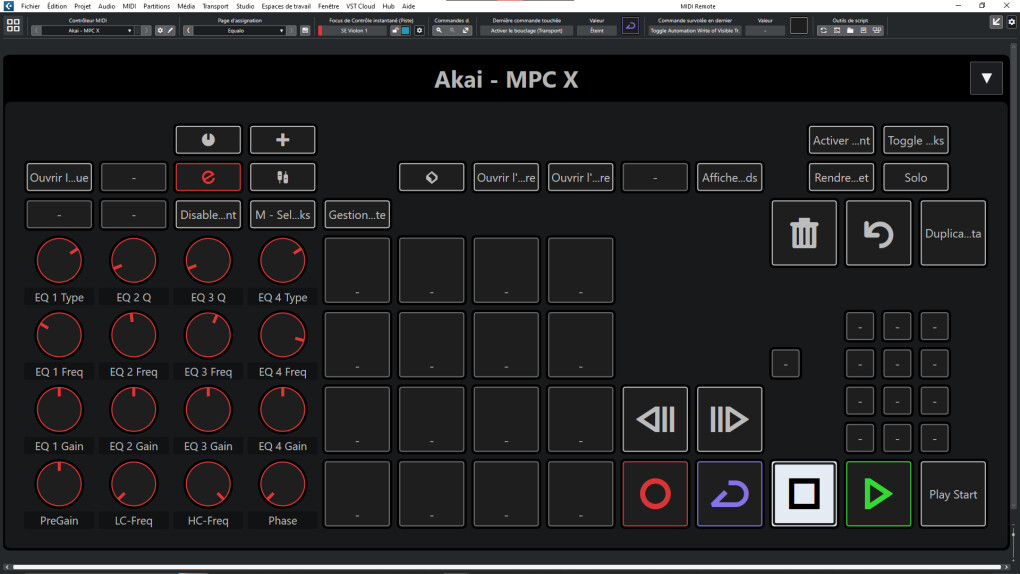Click the plus icon pad
The image size is (1020, 574).
[282, 140]
